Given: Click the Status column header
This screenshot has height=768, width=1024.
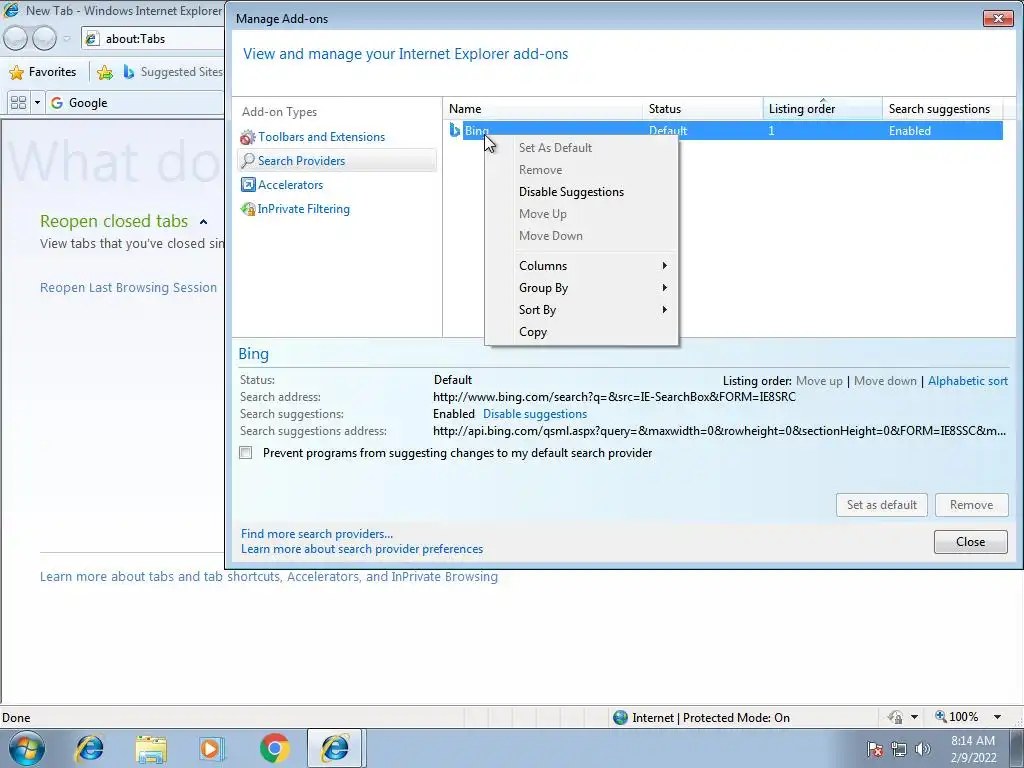Looking at the screenshot, I should (x=703, y=108).
